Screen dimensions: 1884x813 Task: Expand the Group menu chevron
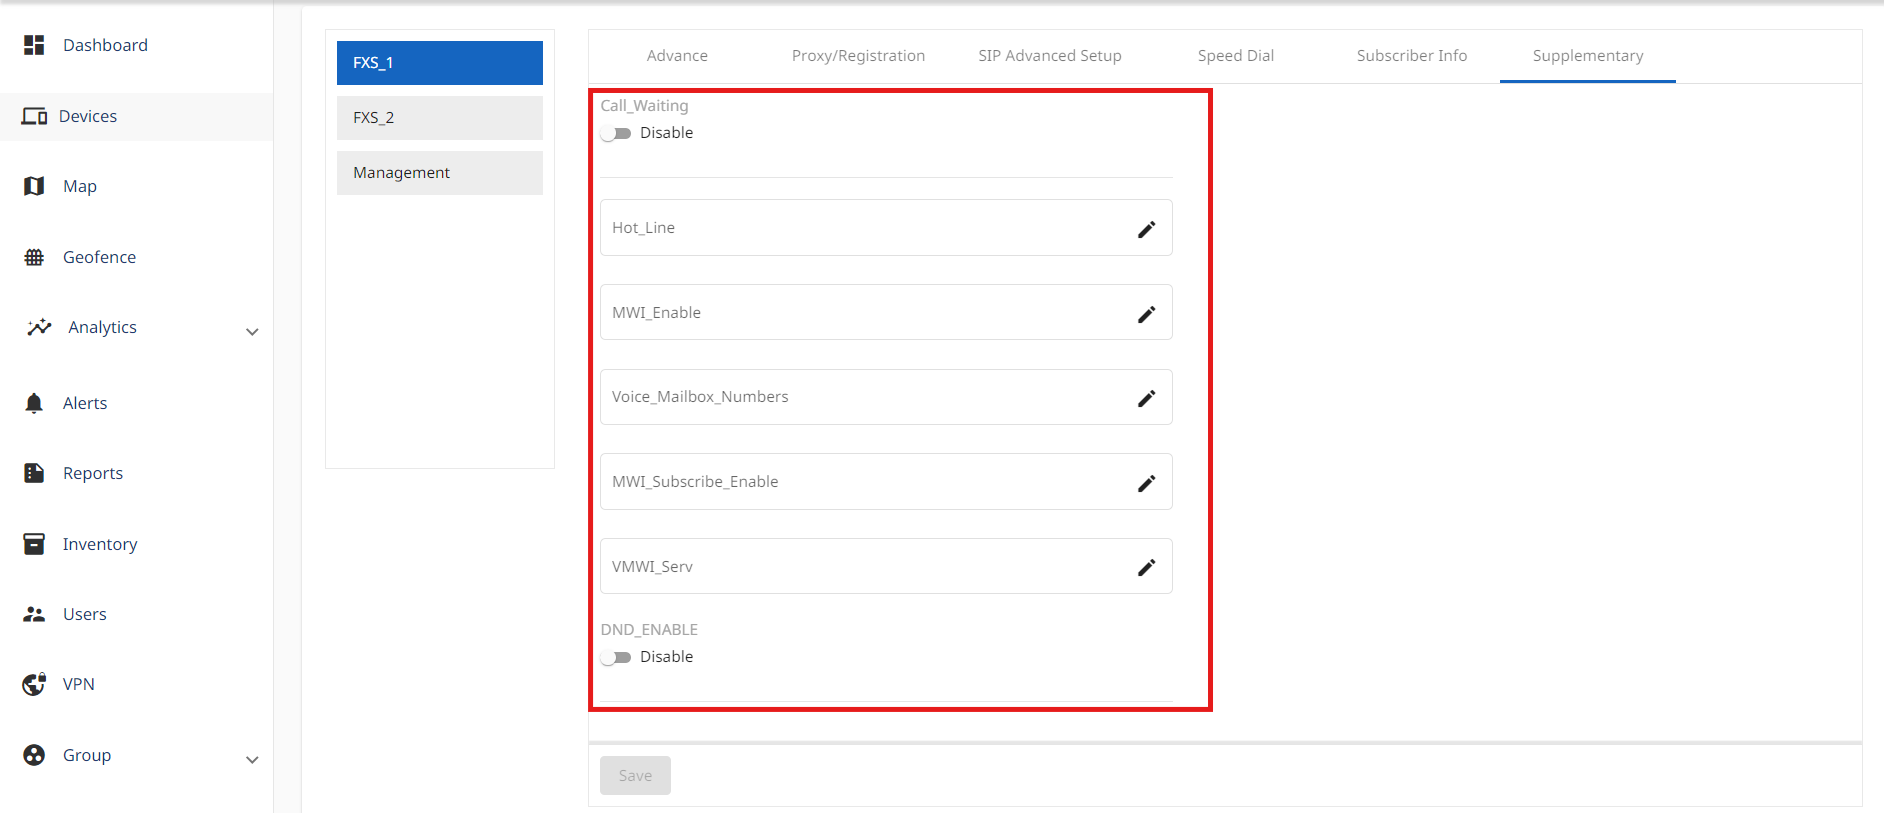coord(252,760)
